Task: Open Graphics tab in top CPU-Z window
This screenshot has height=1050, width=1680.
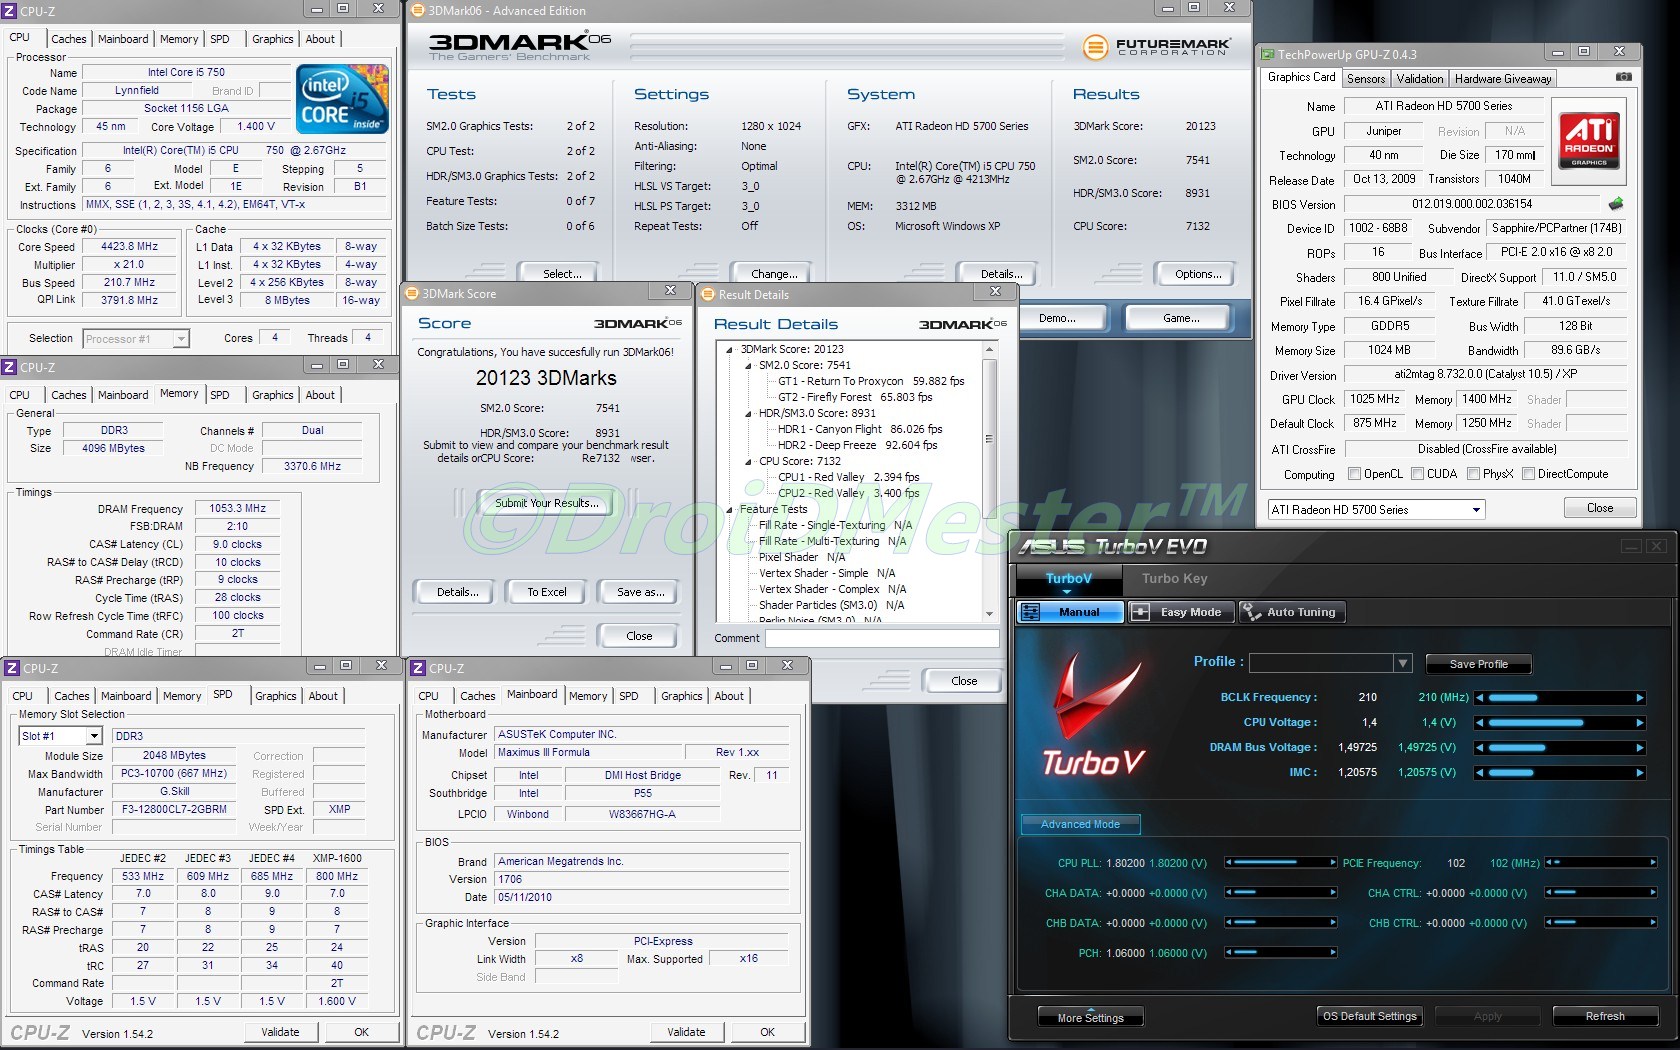Action: pyautogui.click(x=272, y=39)
